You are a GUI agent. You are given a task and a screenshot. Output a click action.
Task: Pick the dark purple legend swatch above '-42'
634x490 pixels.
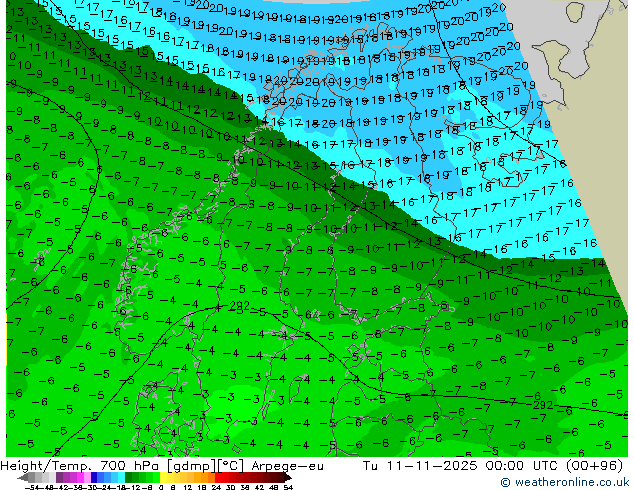click(59, 478)
